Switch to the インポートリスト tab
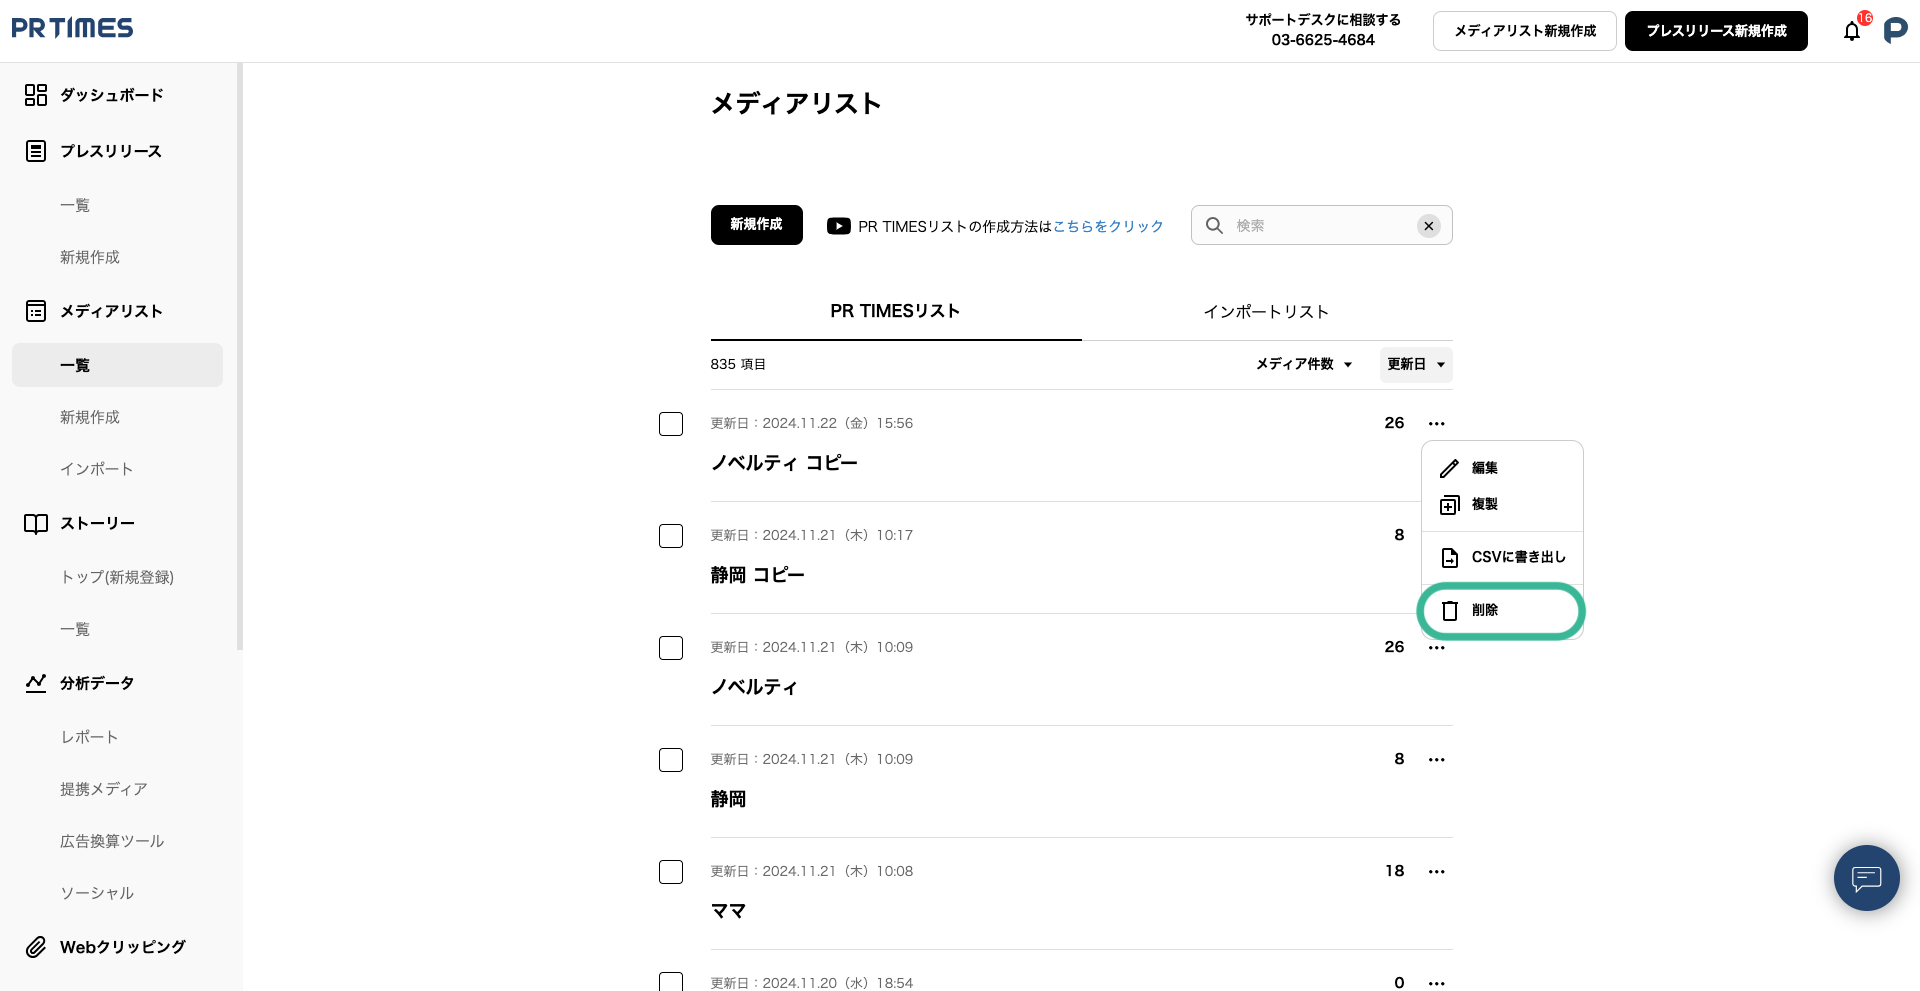 click(1266, 312)
